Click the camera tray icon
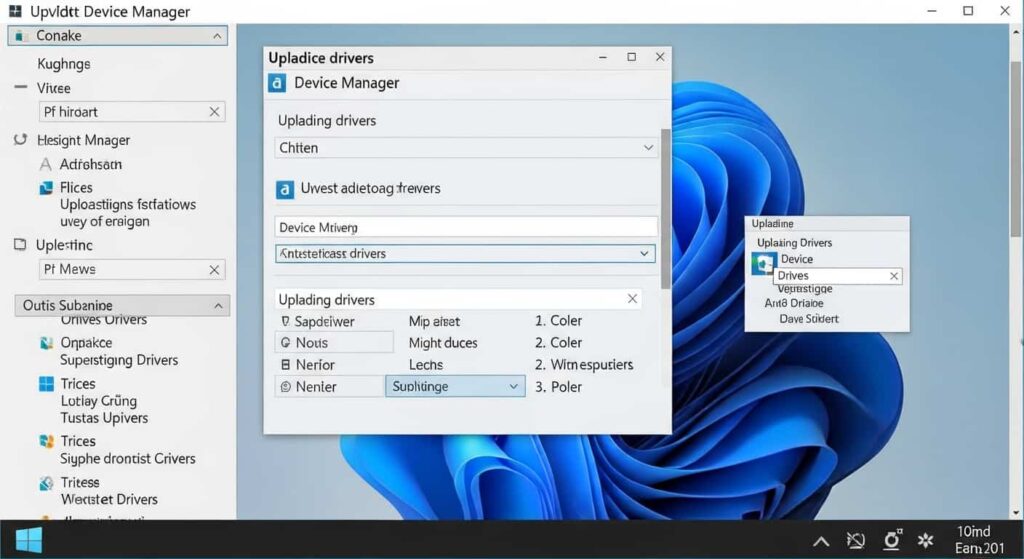This screenshot has width=1024, height=559. [x=891, y=539]
